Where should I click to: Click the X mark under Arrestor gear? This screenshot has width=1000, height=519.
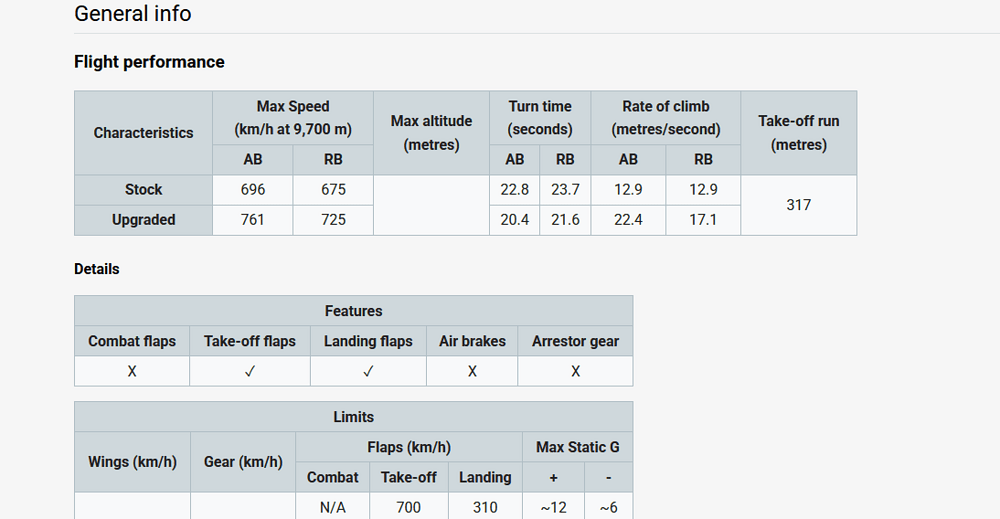[x=575, y=371]
